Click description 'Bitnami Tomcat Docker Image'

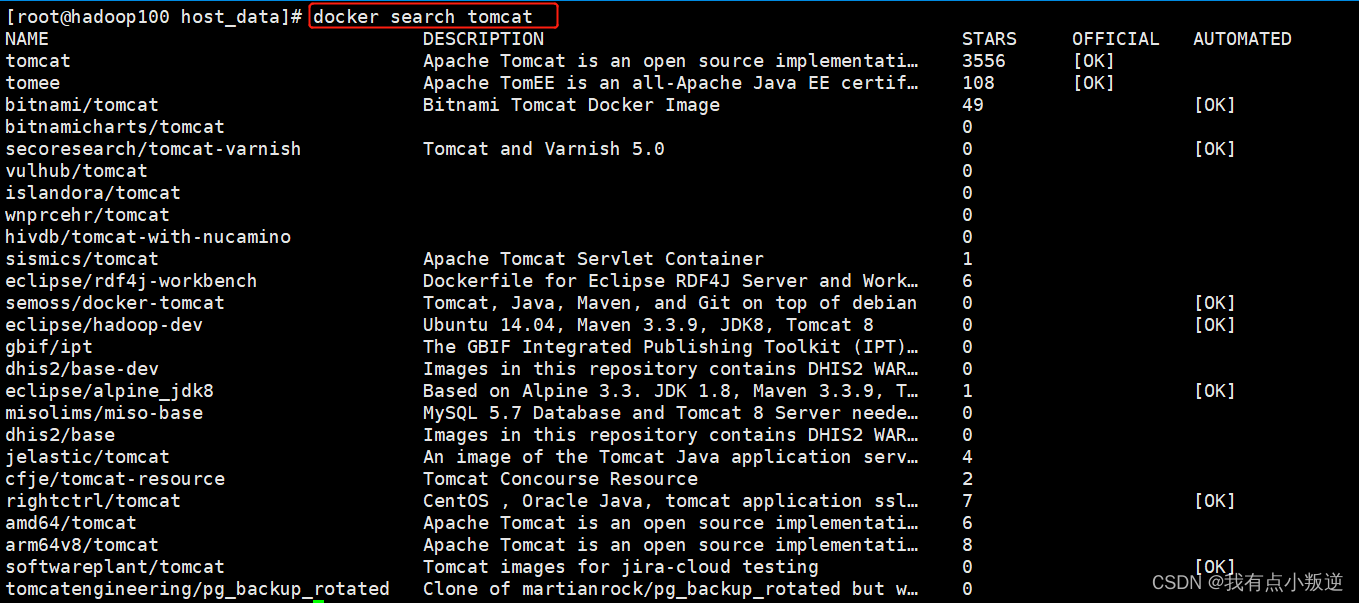click(x=571, y=105)
